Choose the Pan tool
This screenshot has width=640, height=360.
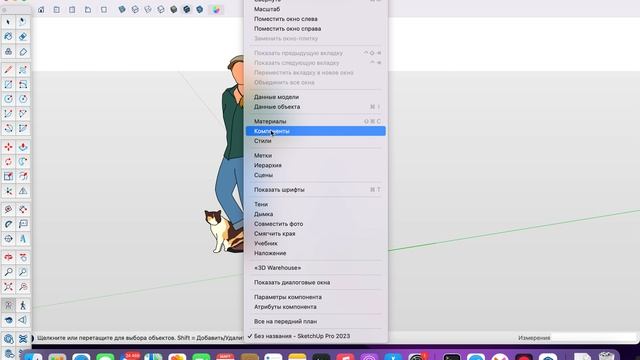(23, 257)
